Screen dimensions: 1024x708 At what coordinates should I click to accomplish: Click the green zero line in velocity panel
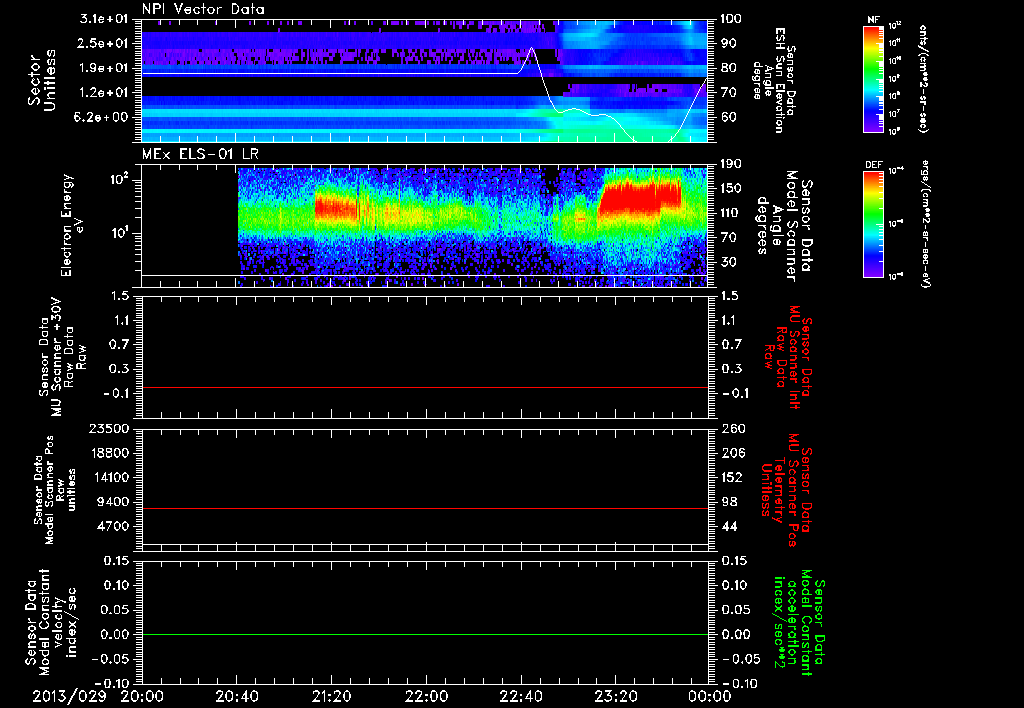tap(425, 634)
